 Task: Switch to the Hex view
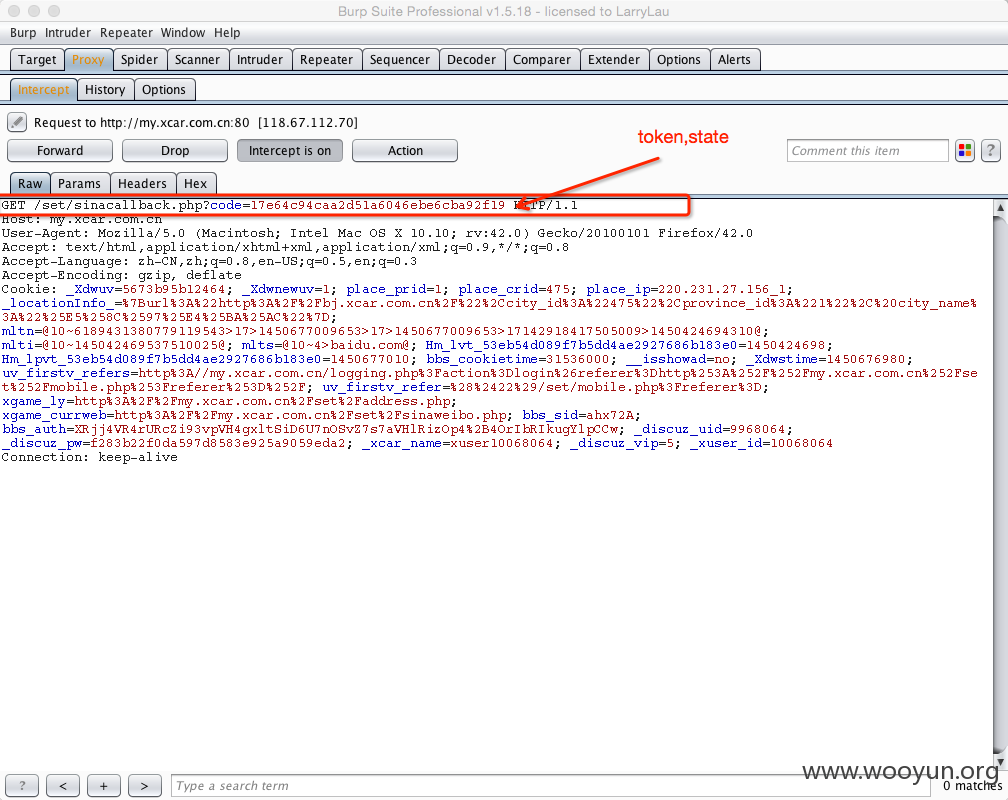point(195,184)
